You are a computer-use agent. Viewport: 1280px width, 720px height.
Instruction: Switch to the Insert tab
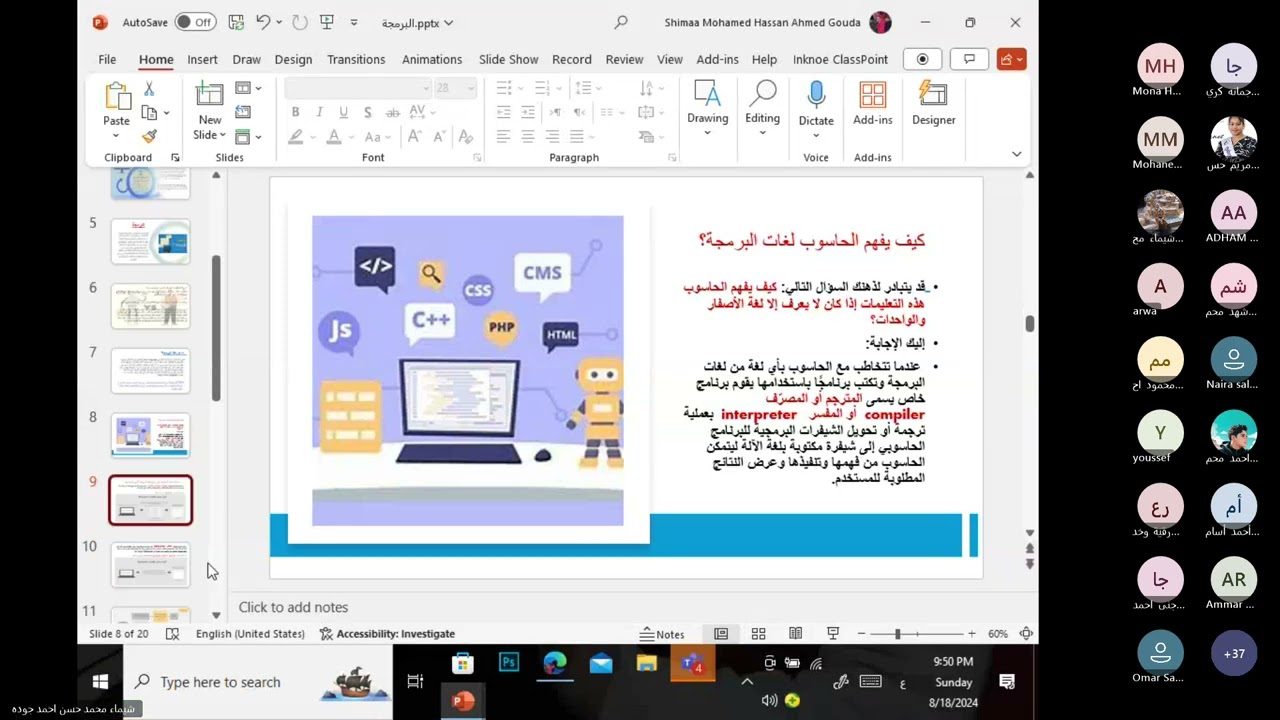[x=202, y=59]
